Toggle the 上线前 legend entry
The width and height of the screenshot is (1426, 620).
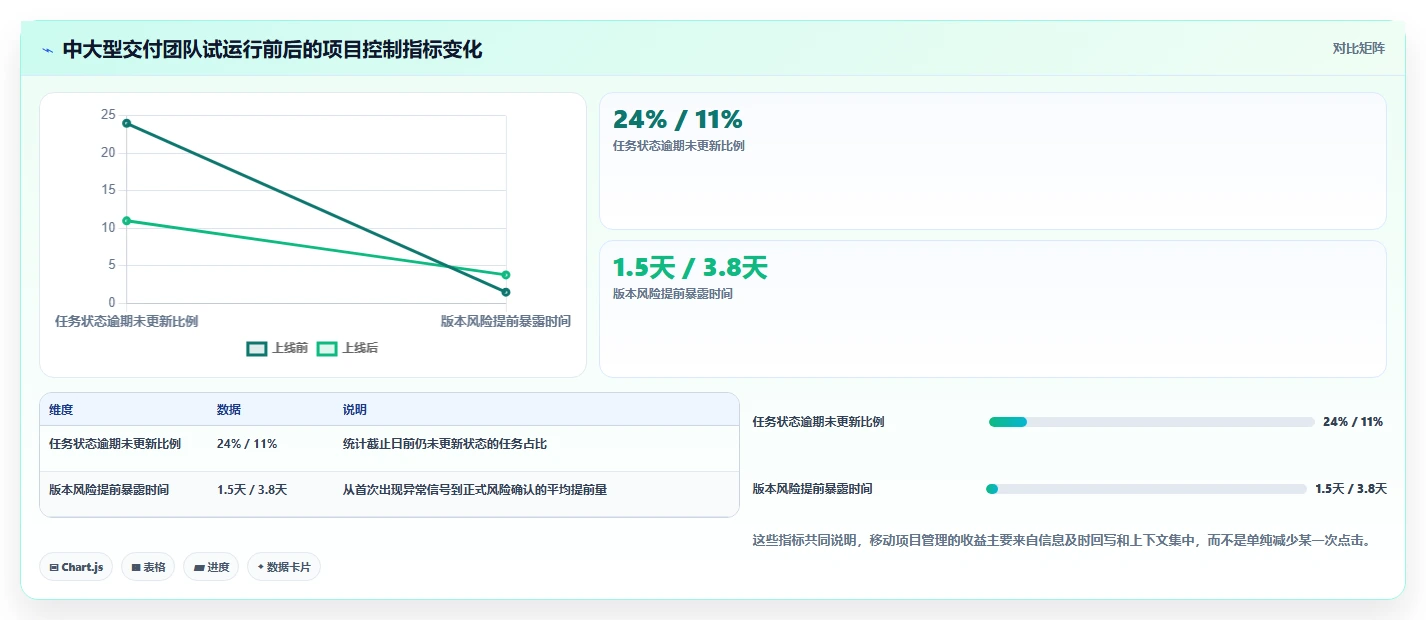point(277,348)
